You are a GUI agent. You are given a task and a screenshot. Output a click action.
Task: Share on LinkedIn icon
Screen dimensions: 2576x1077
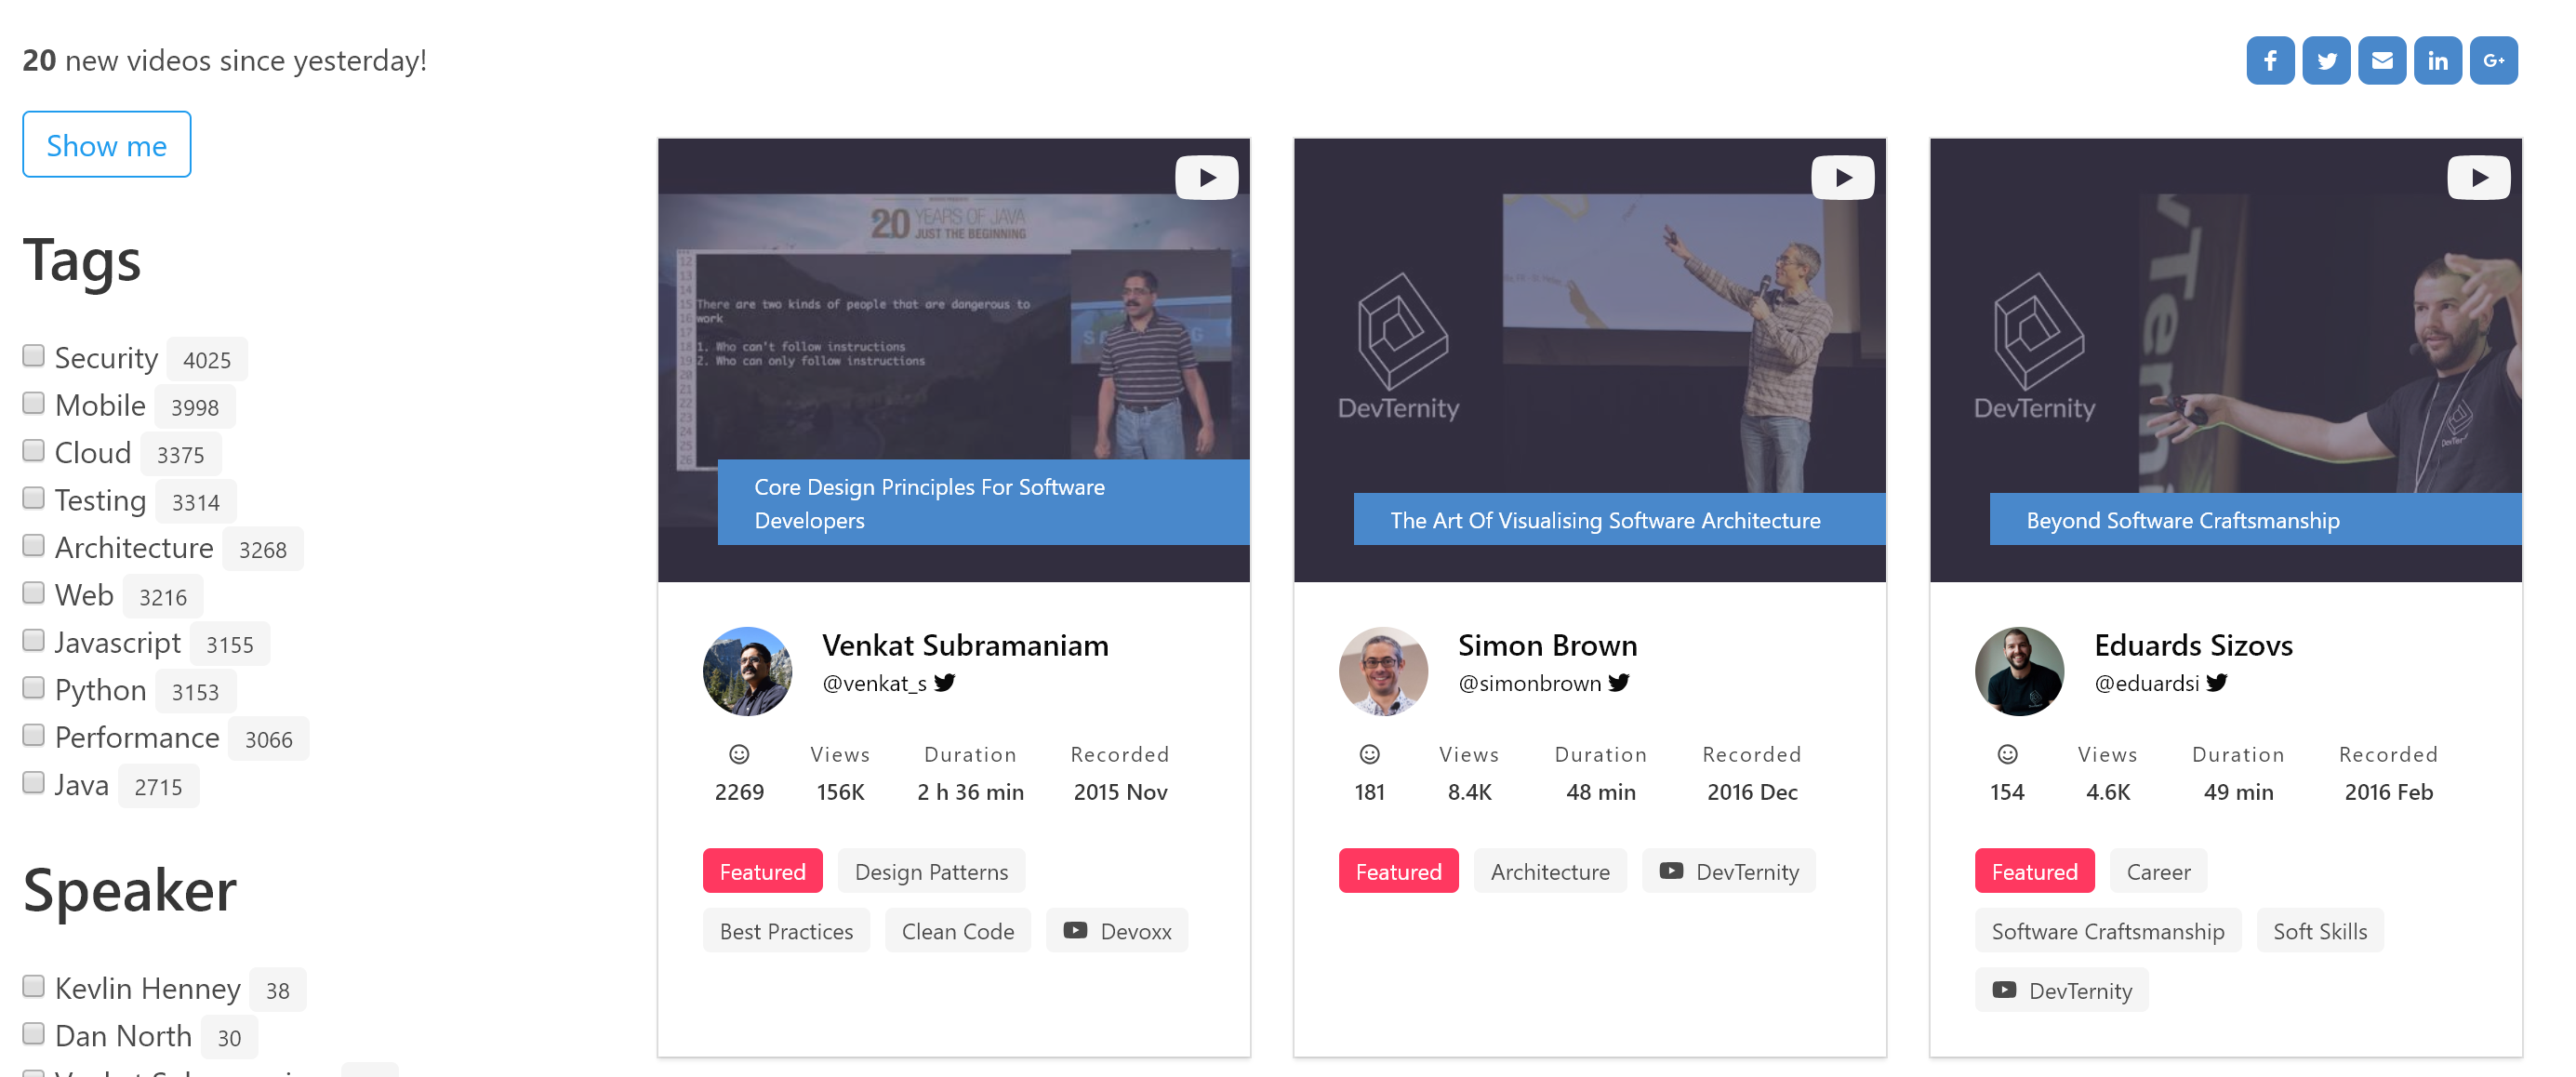click(2438, 61)
